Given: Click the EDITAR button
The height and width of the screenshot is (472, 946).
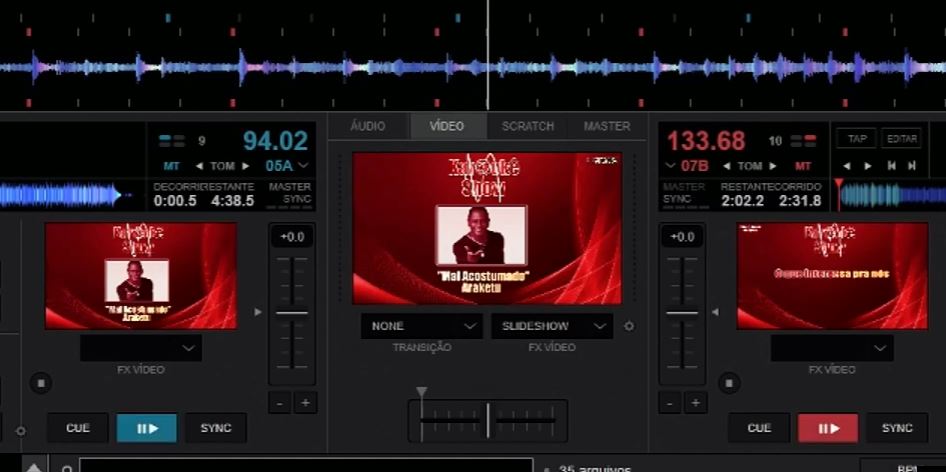Looking at the screenshot, I should 902,139.
